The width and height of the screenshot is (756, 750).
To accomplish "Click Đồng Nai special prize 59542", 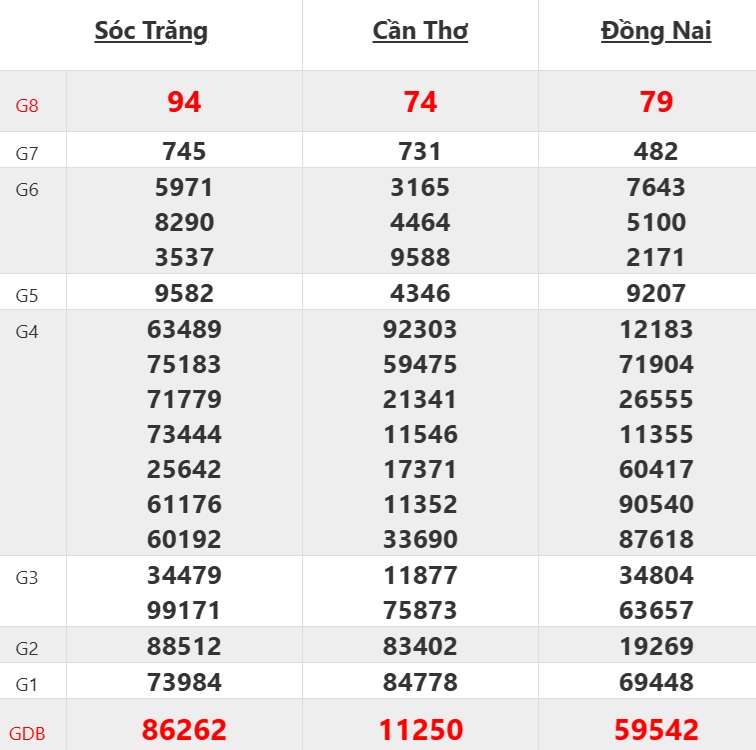I will 656,729.
